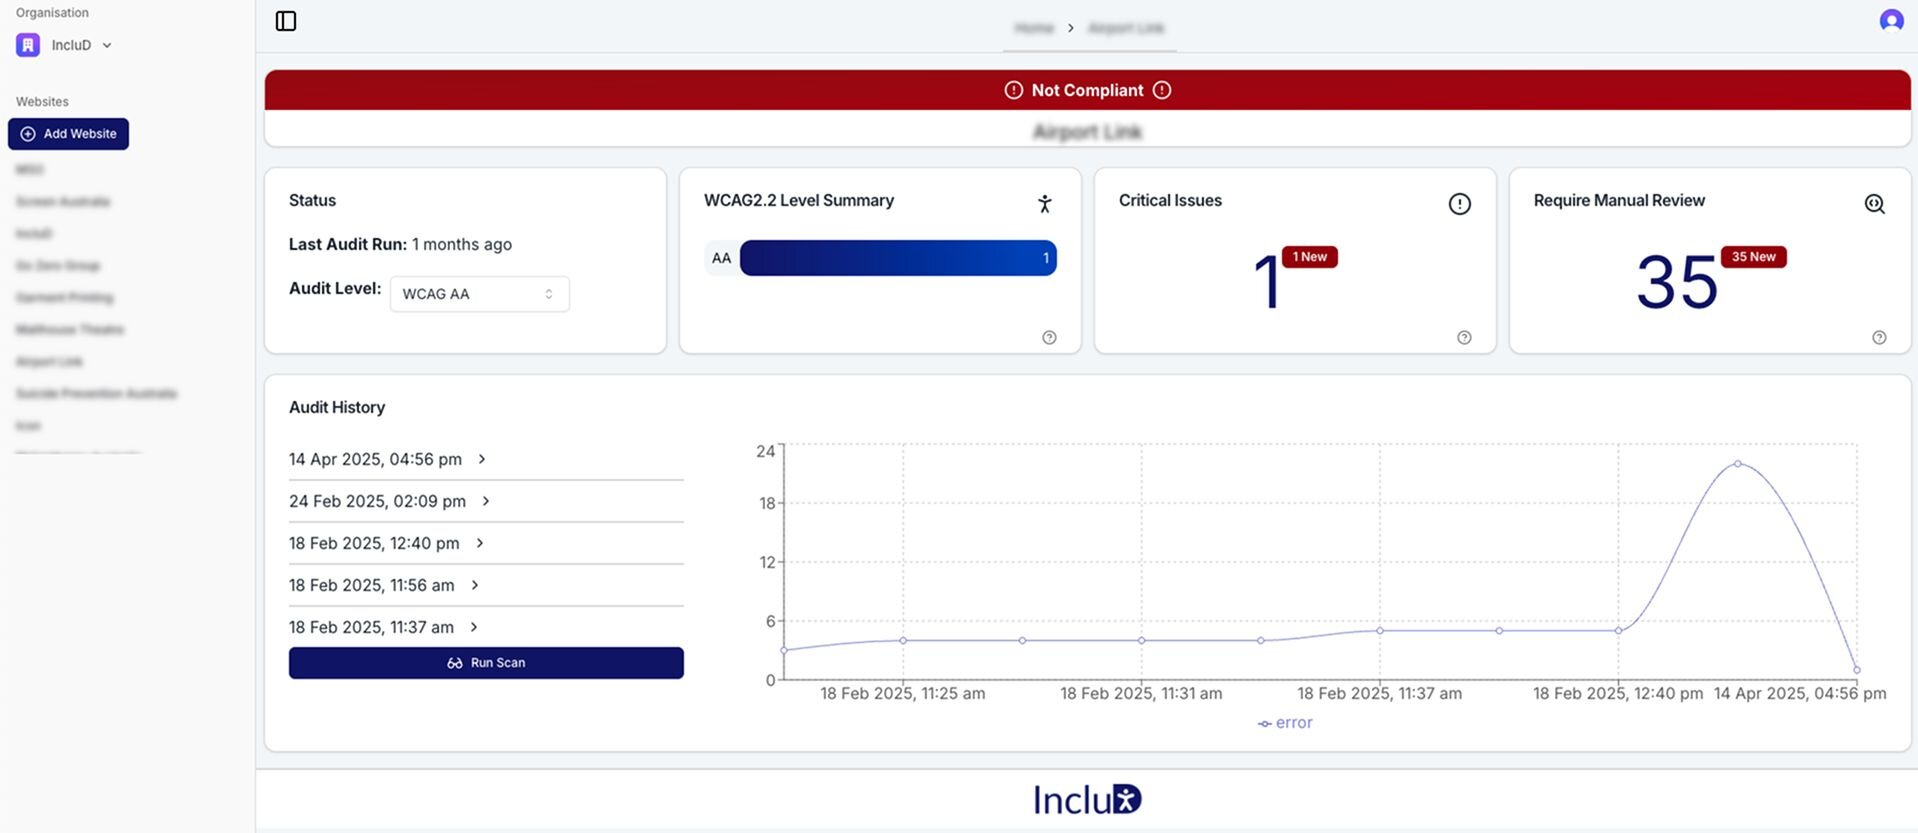Open help icon in Require Manual Review card
1918x833 pixels.
click(x=1879, y=338)
